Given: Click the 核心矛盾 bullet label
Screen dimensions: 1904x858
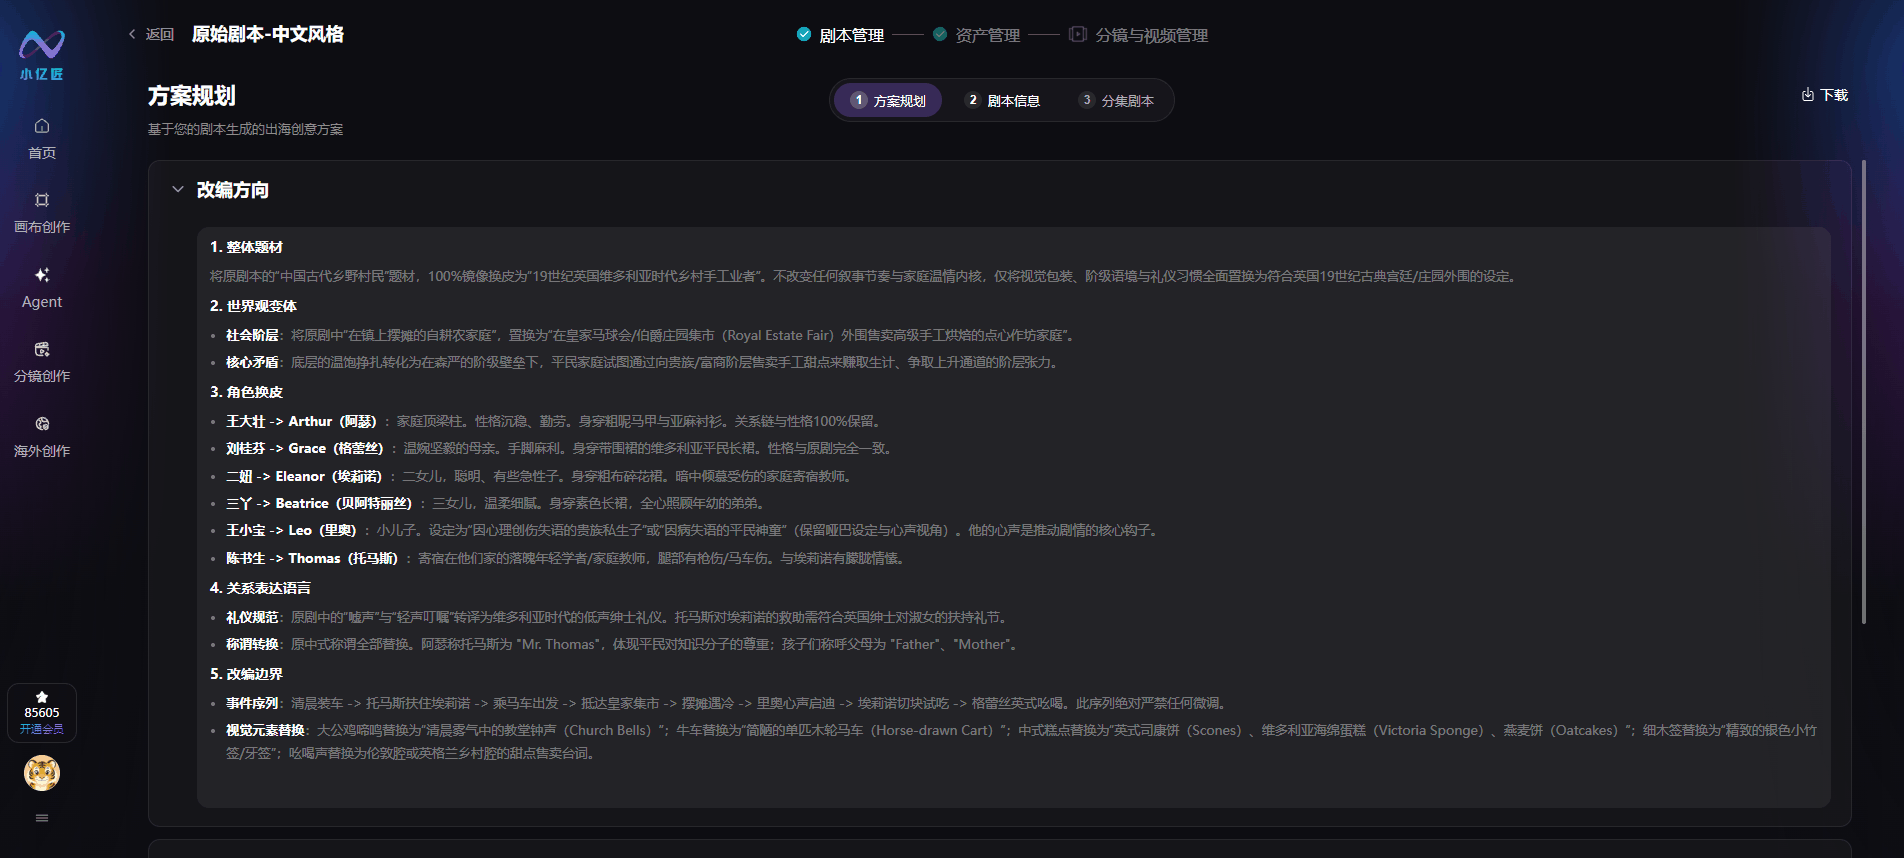Looking at the screenshot, I should pos(252,362).
